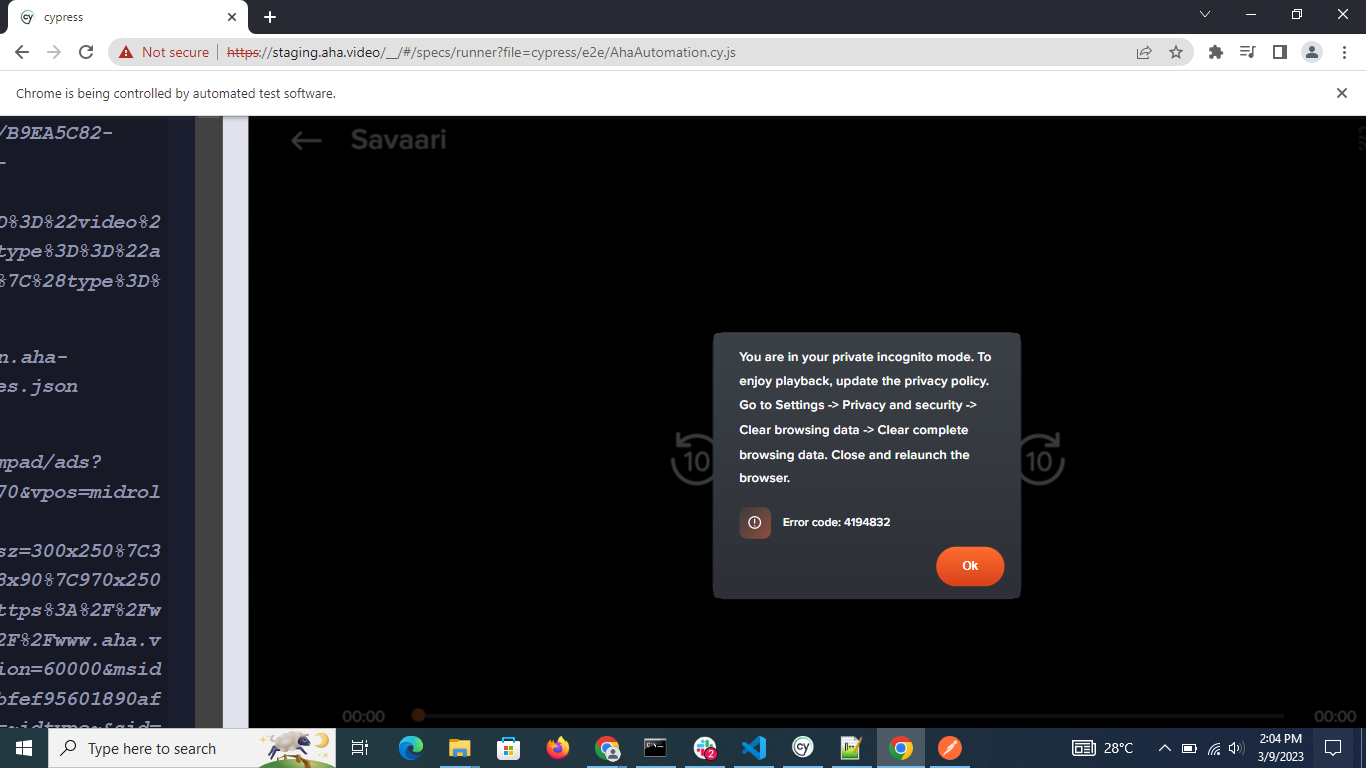This screenshot has height=768, width=1366.
Task: Open a new tab with plus button
Action: [x=270, y=17]
